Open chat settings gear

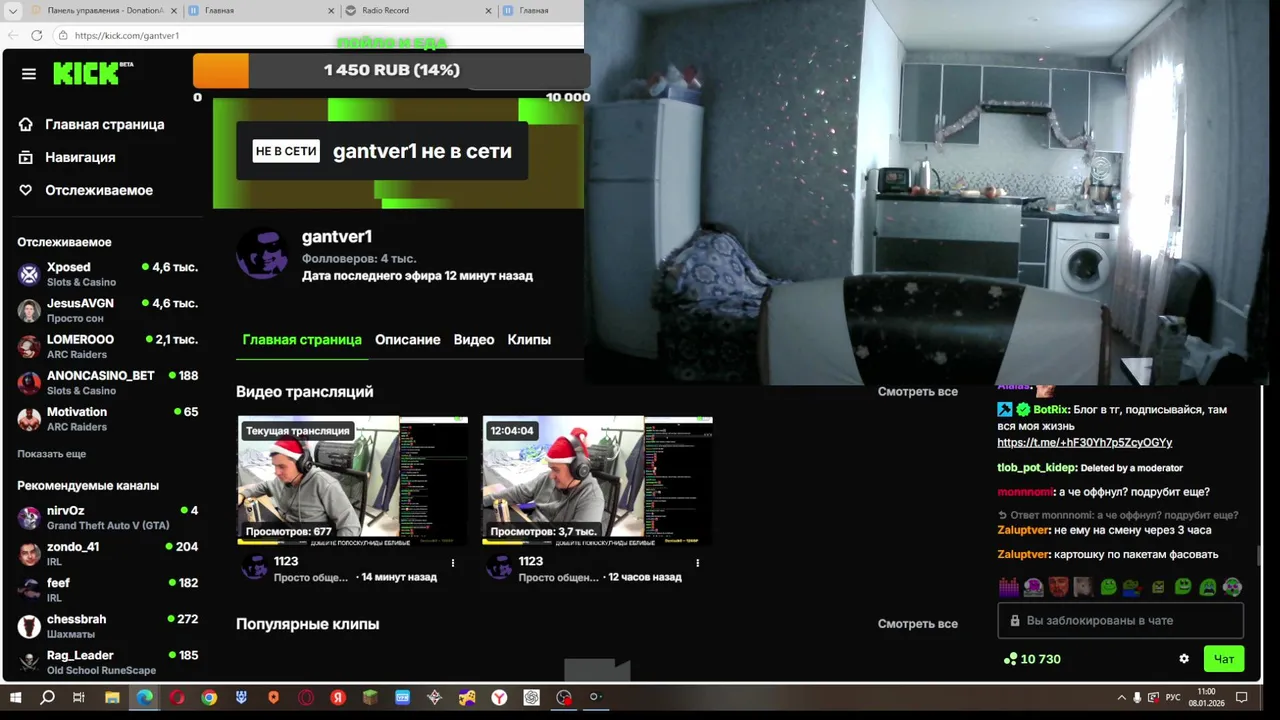pos(1184,659)
